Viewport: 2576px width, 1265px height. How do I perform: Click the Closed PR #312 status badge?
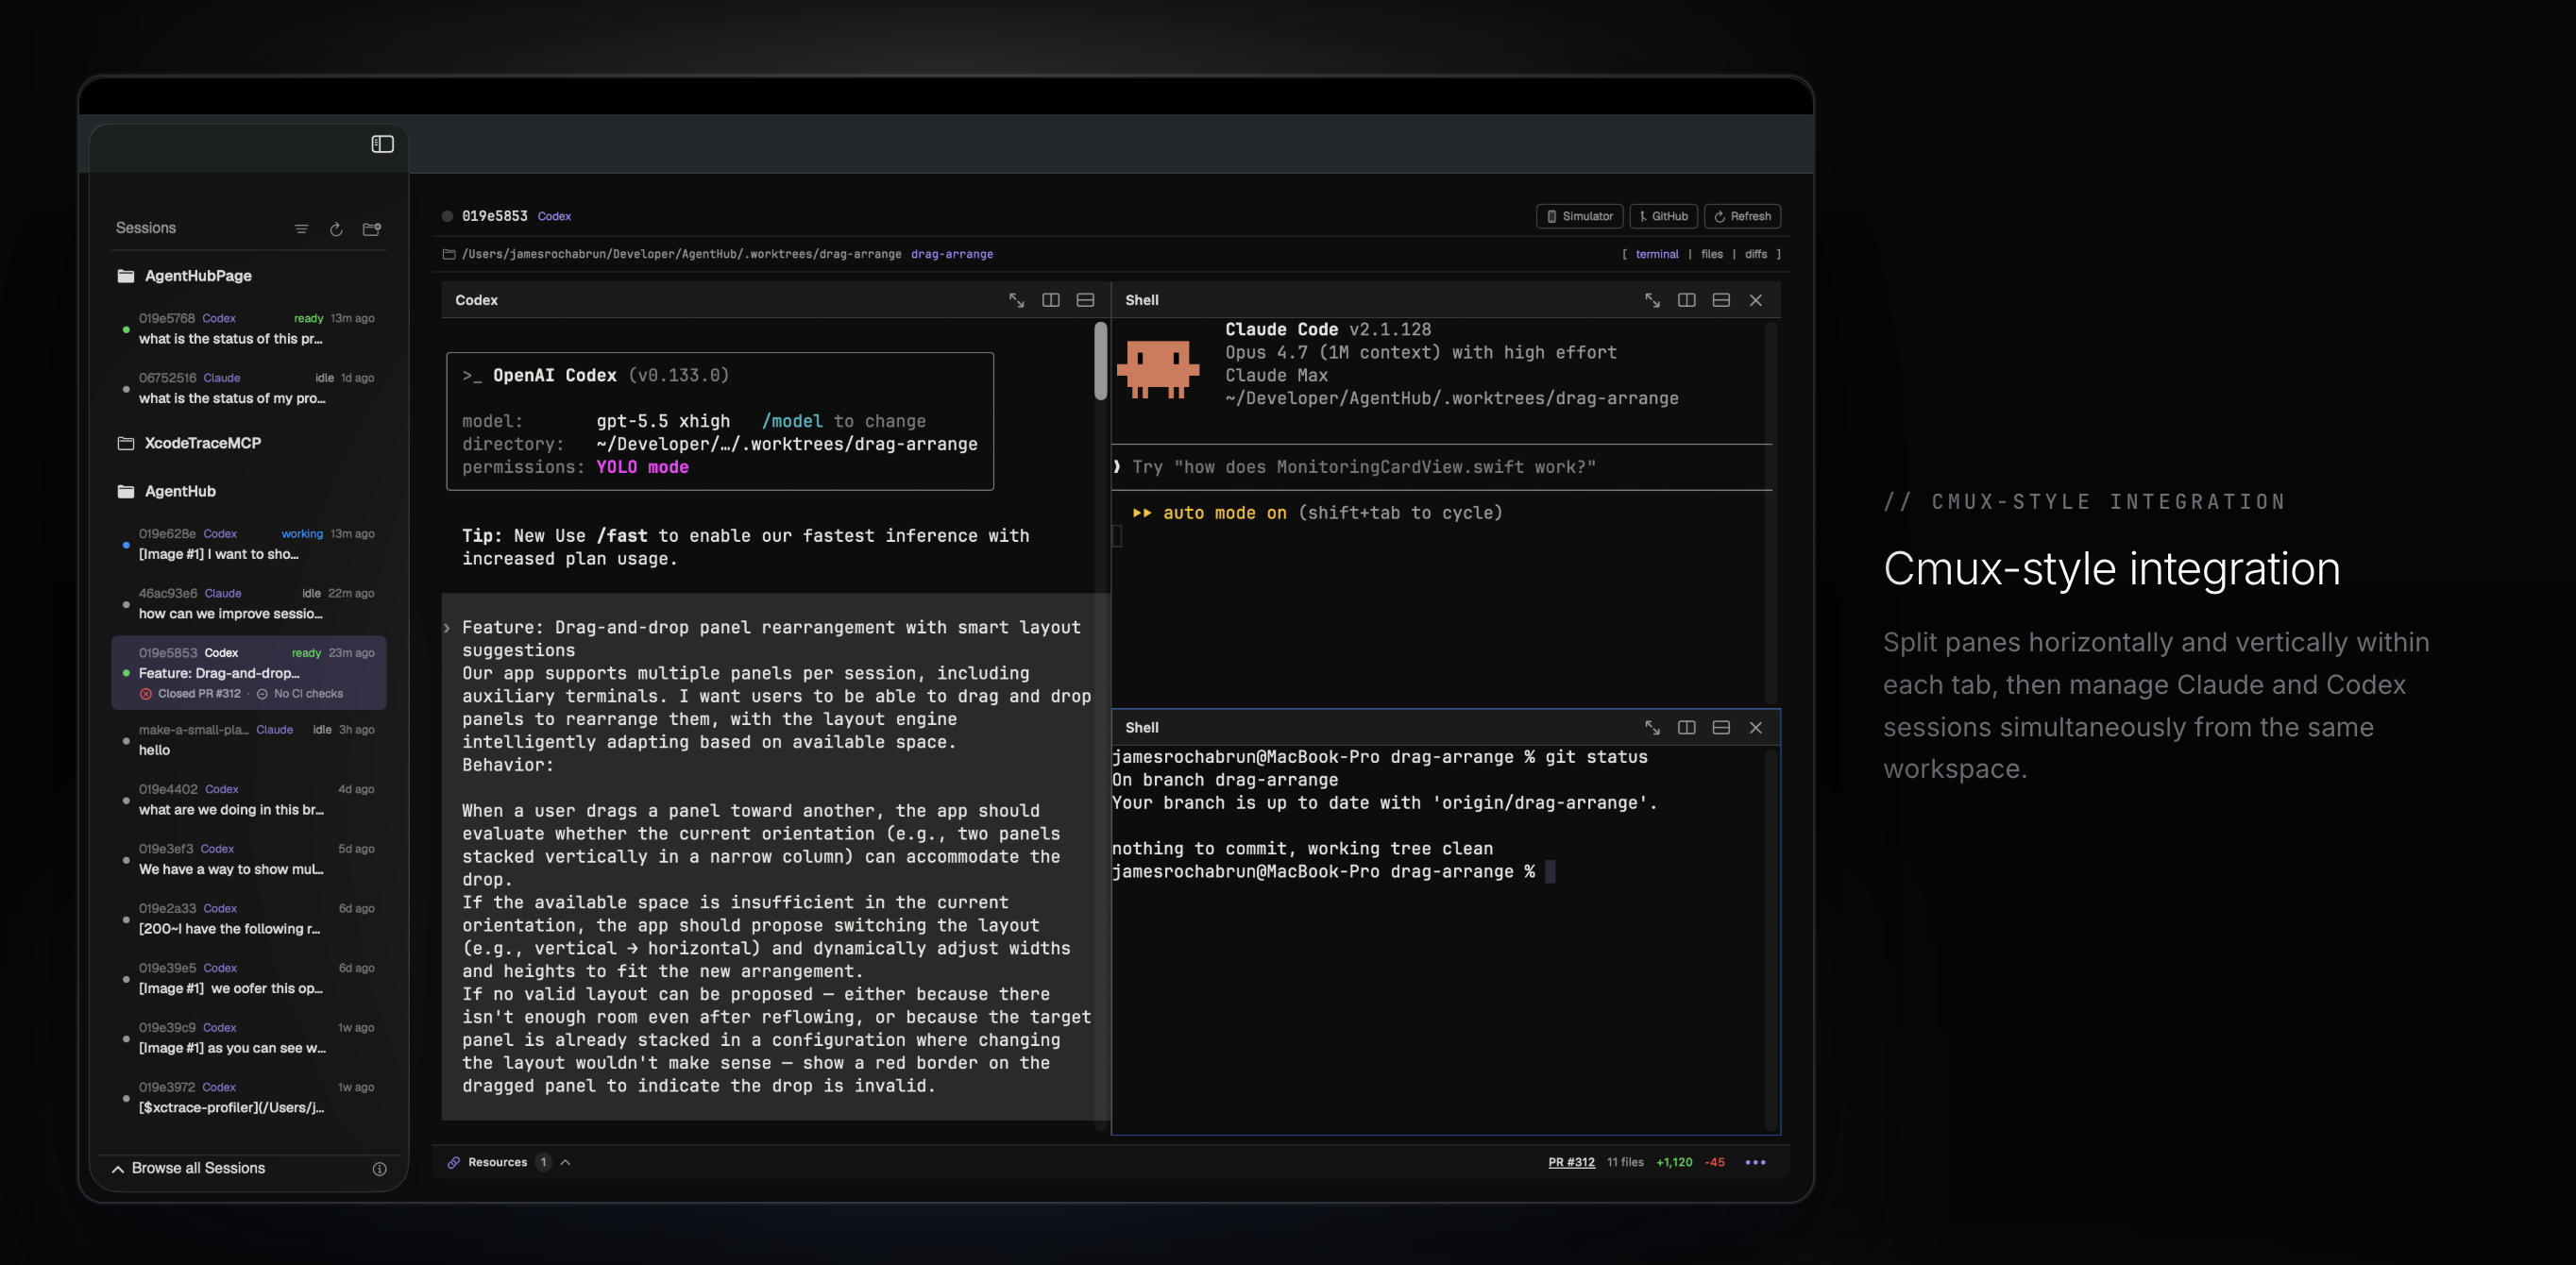click(190, 694)
